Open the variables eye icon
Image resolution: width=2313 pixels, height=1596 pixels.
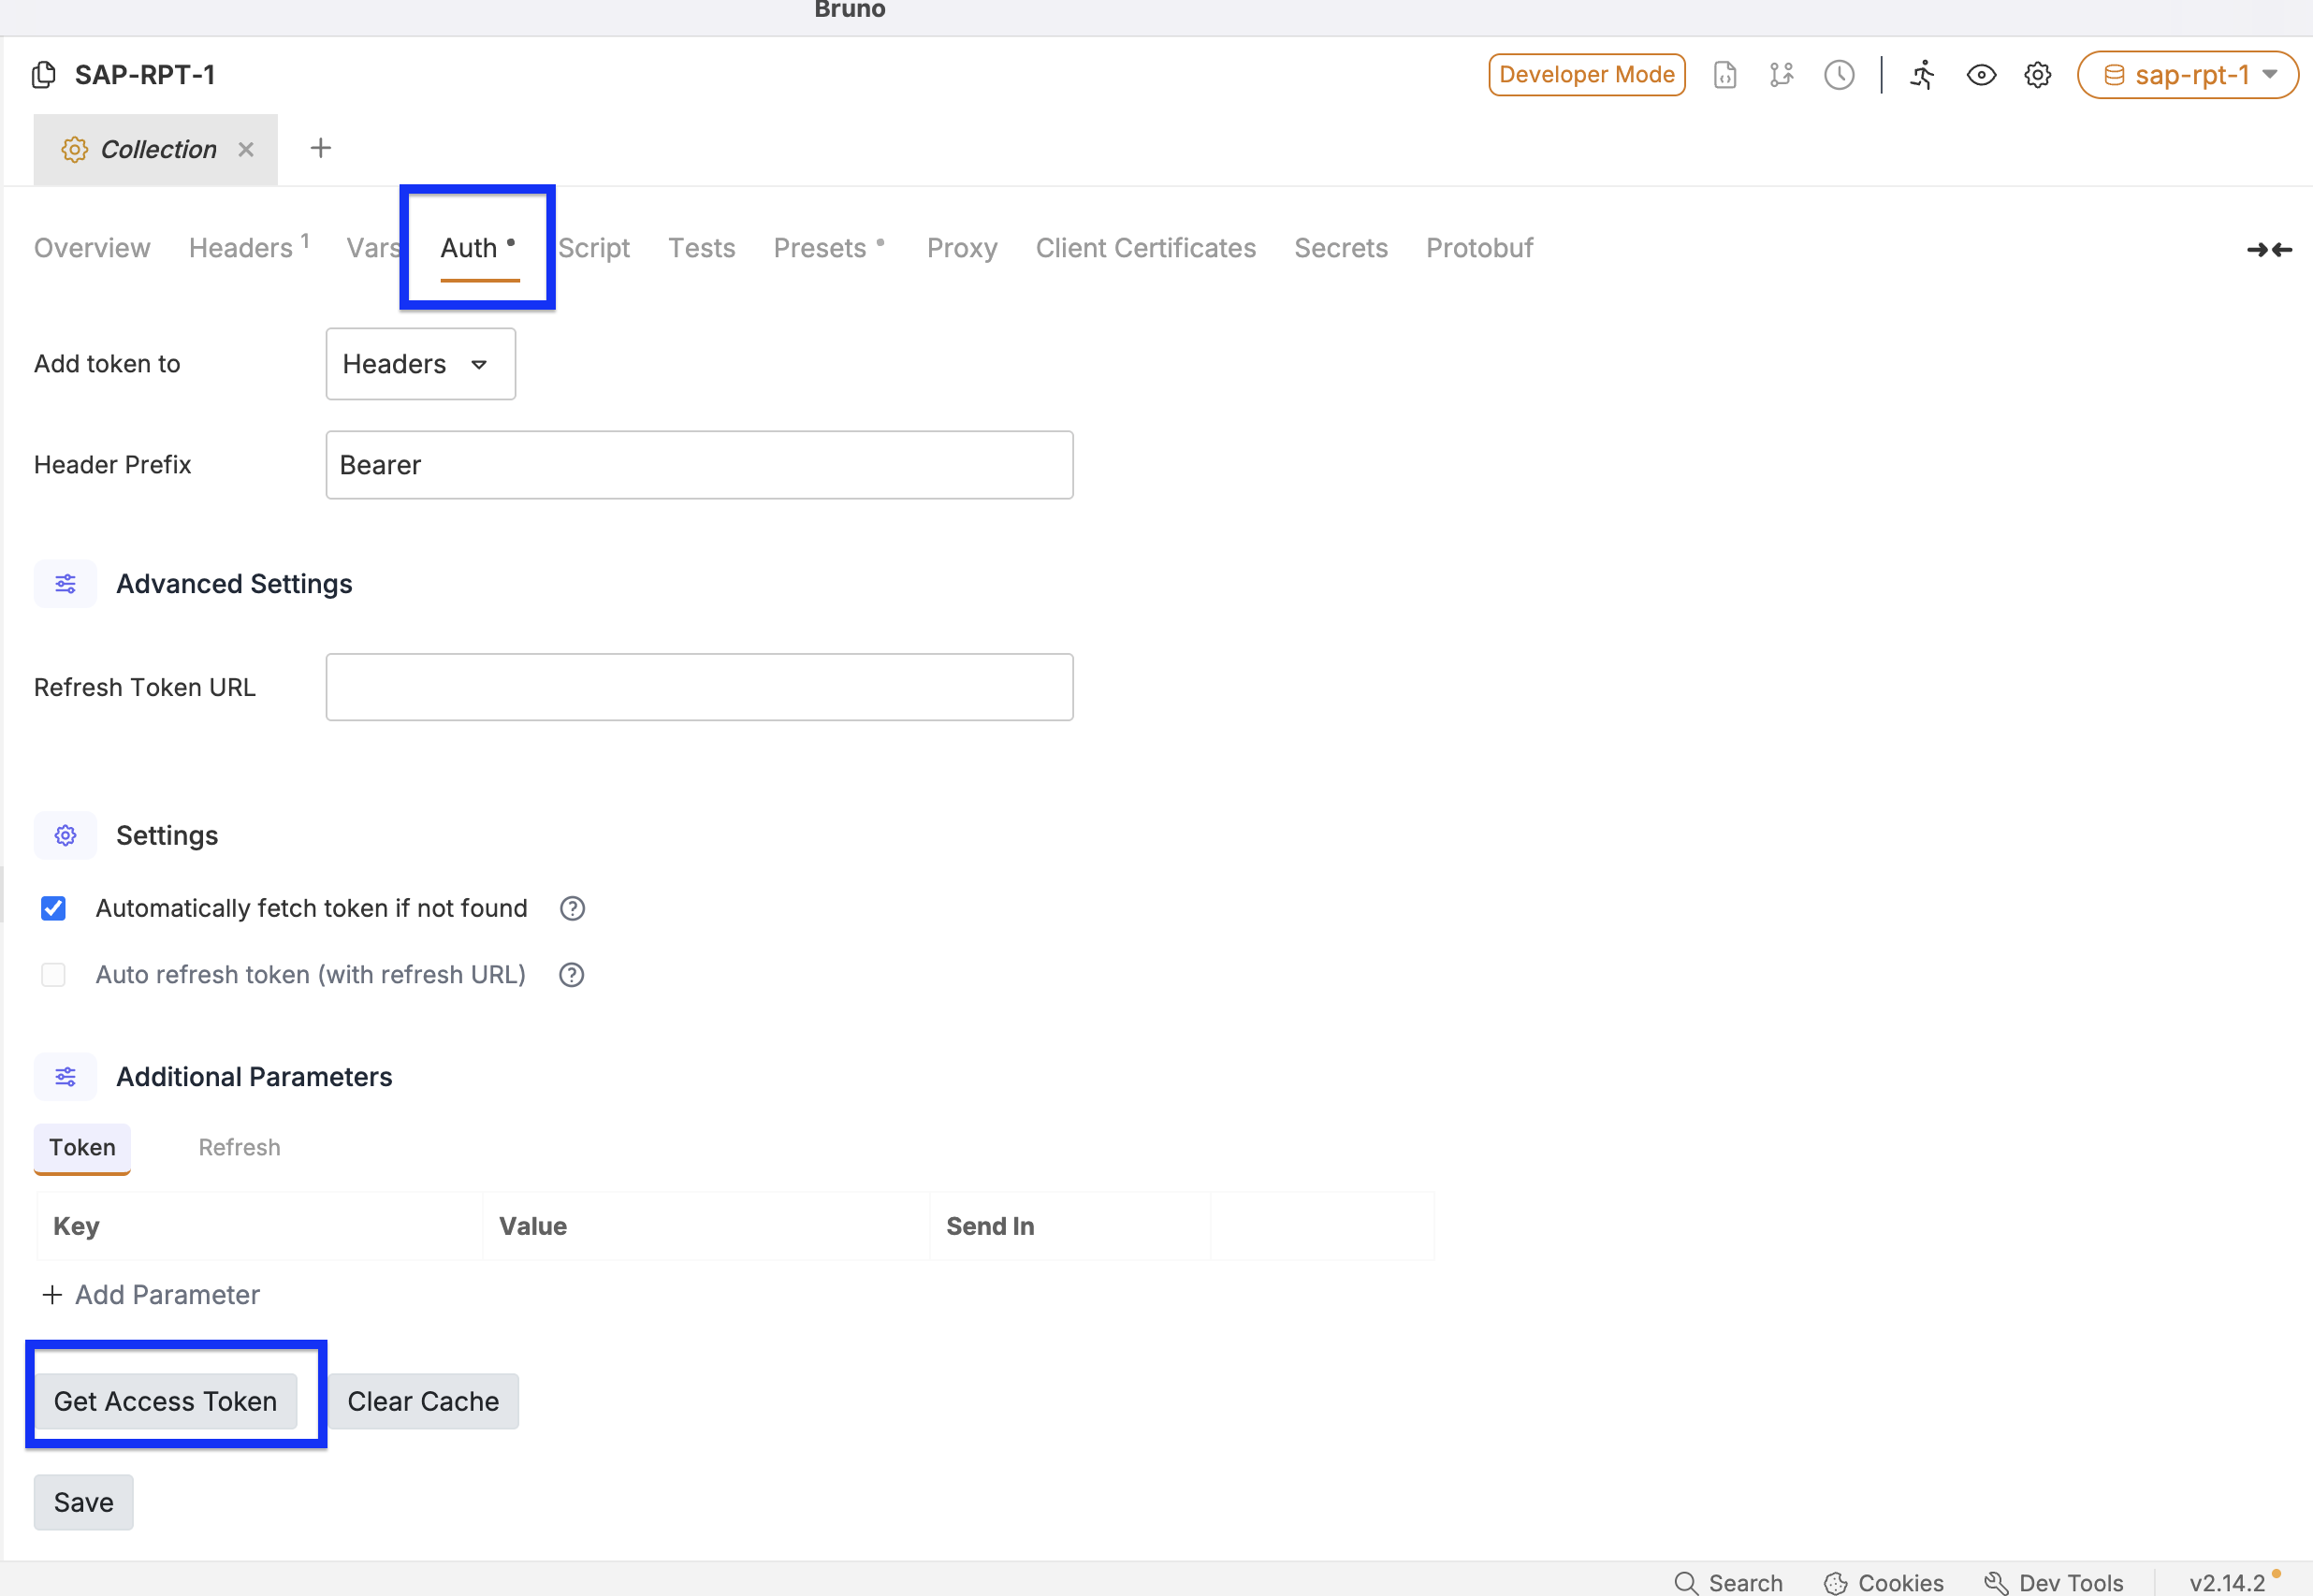point(1980,75)
